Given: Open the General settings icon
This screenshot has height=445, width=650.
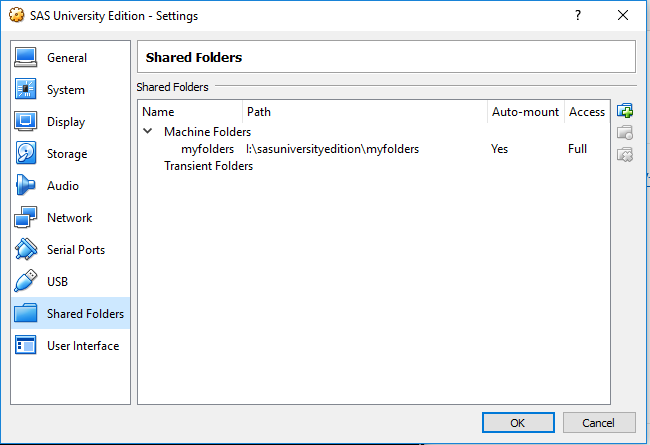Looking at the screenshot, I should click(x=27, y=58).
